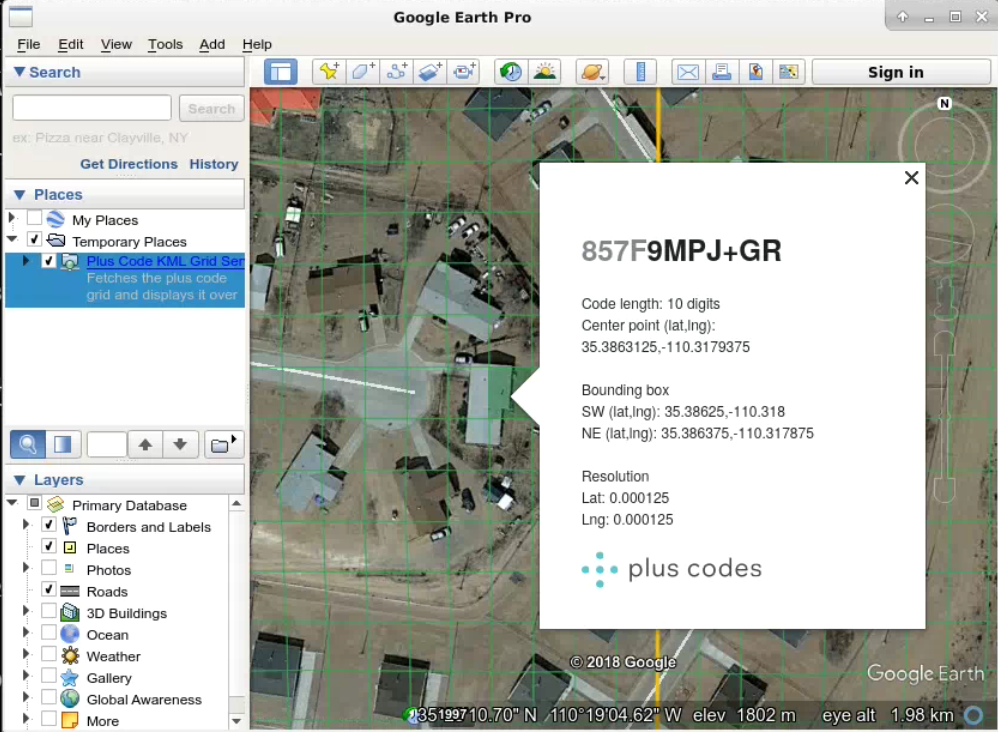Image resolution: width=998 pixels, height=732 pixels.
Task: Click the magnifier search-places button
Action: (x=27, y=444)
